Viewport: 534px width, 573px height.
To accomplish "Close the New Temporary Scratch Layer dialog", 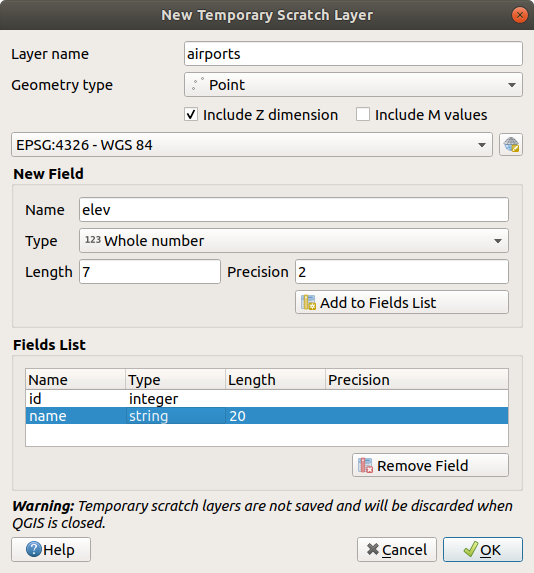I will (519, 15).
